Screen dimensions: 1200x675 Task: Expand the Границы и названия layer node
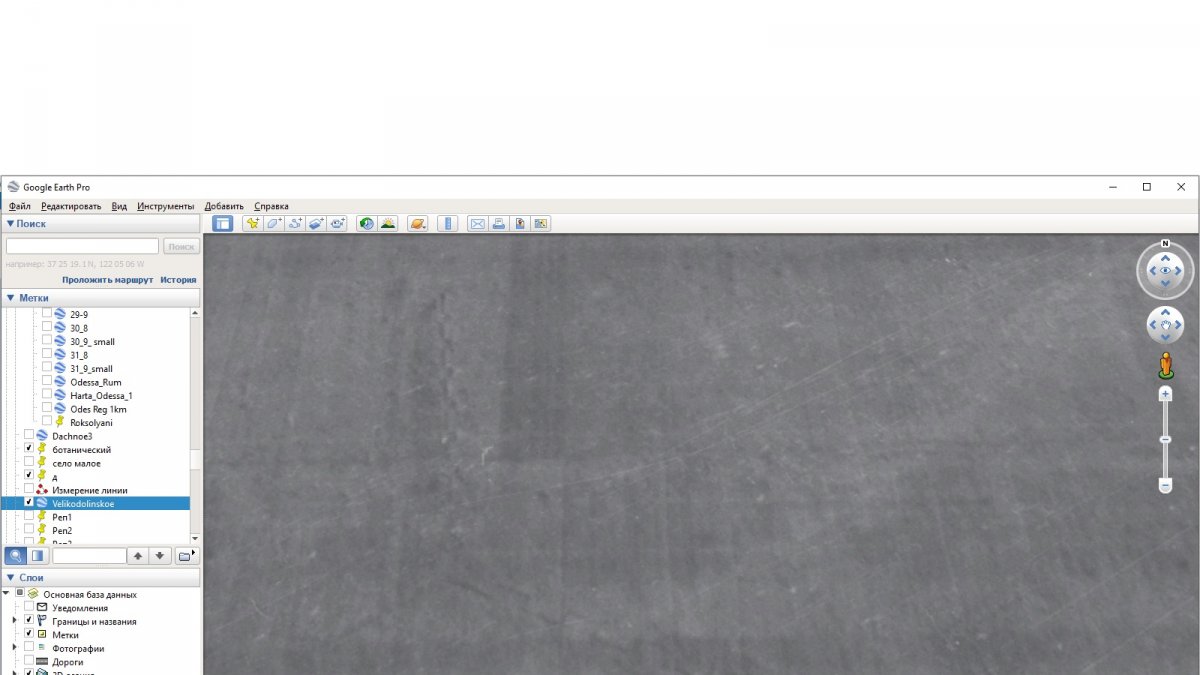tap(14, 620)
